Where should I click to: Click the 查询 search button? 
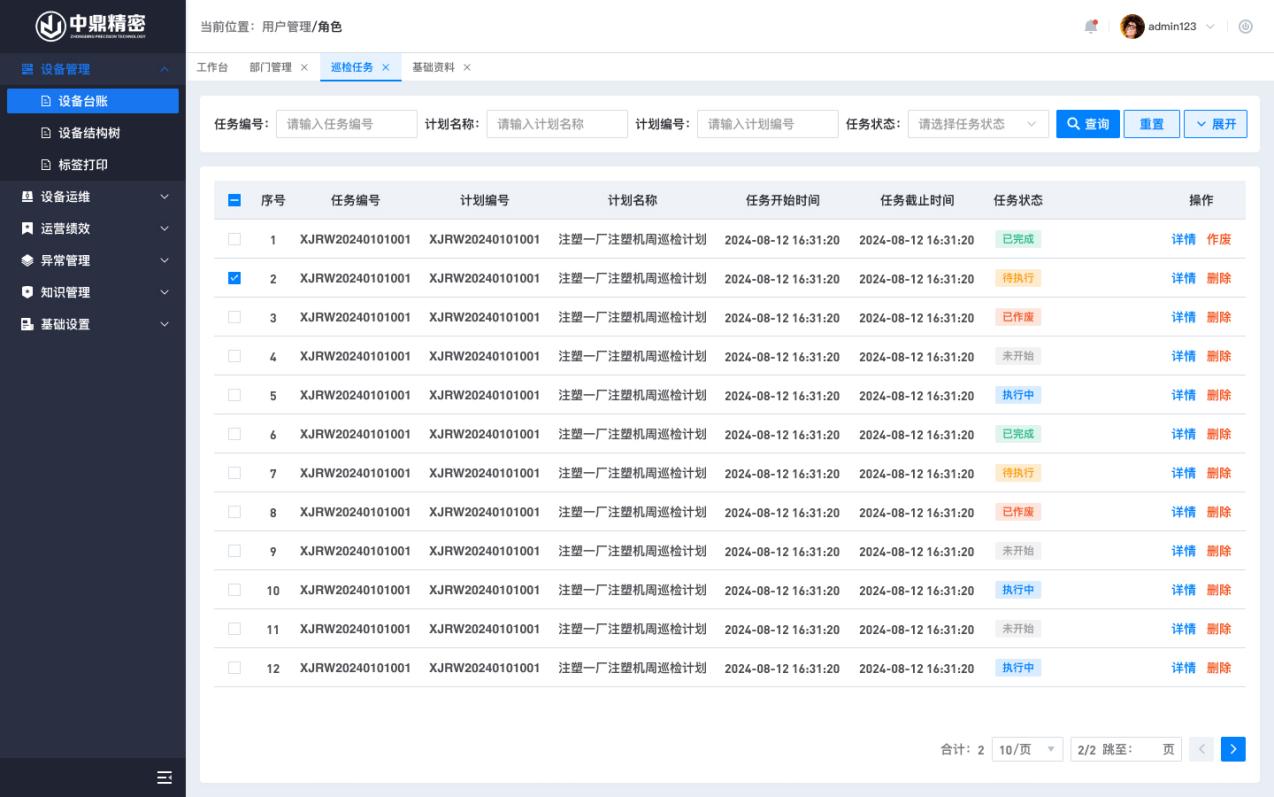(1087, 124)
